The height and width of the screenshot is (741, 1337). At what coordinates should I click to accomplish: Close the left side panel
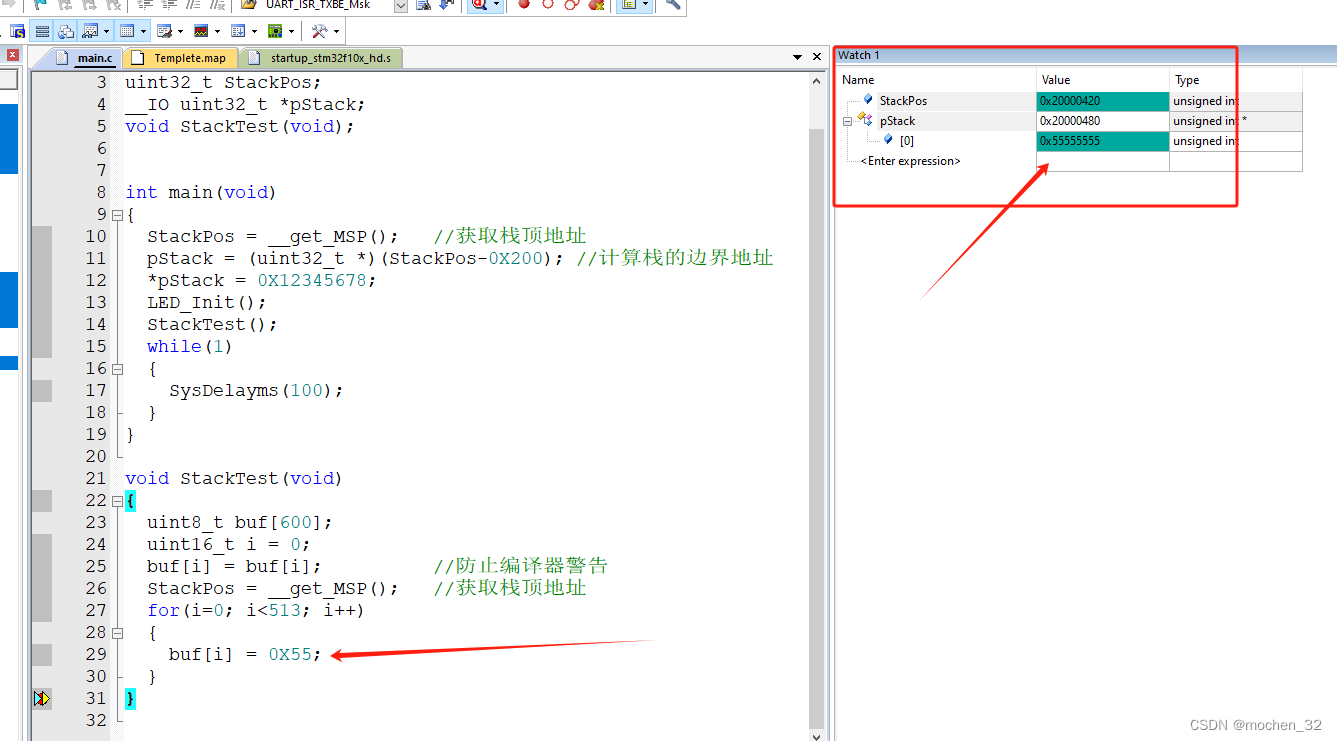[x=12, y=55]
